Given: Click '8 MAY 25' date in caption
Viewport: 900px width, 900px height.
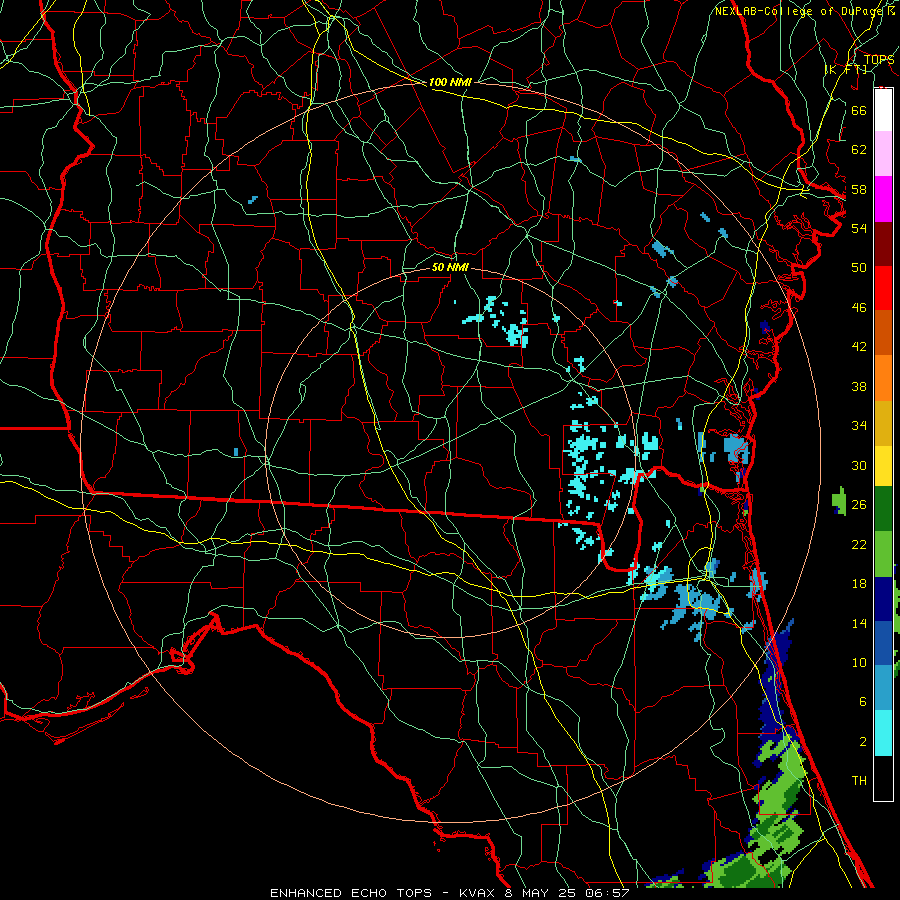Looking at the screenshot, I should tap(541, 893).
